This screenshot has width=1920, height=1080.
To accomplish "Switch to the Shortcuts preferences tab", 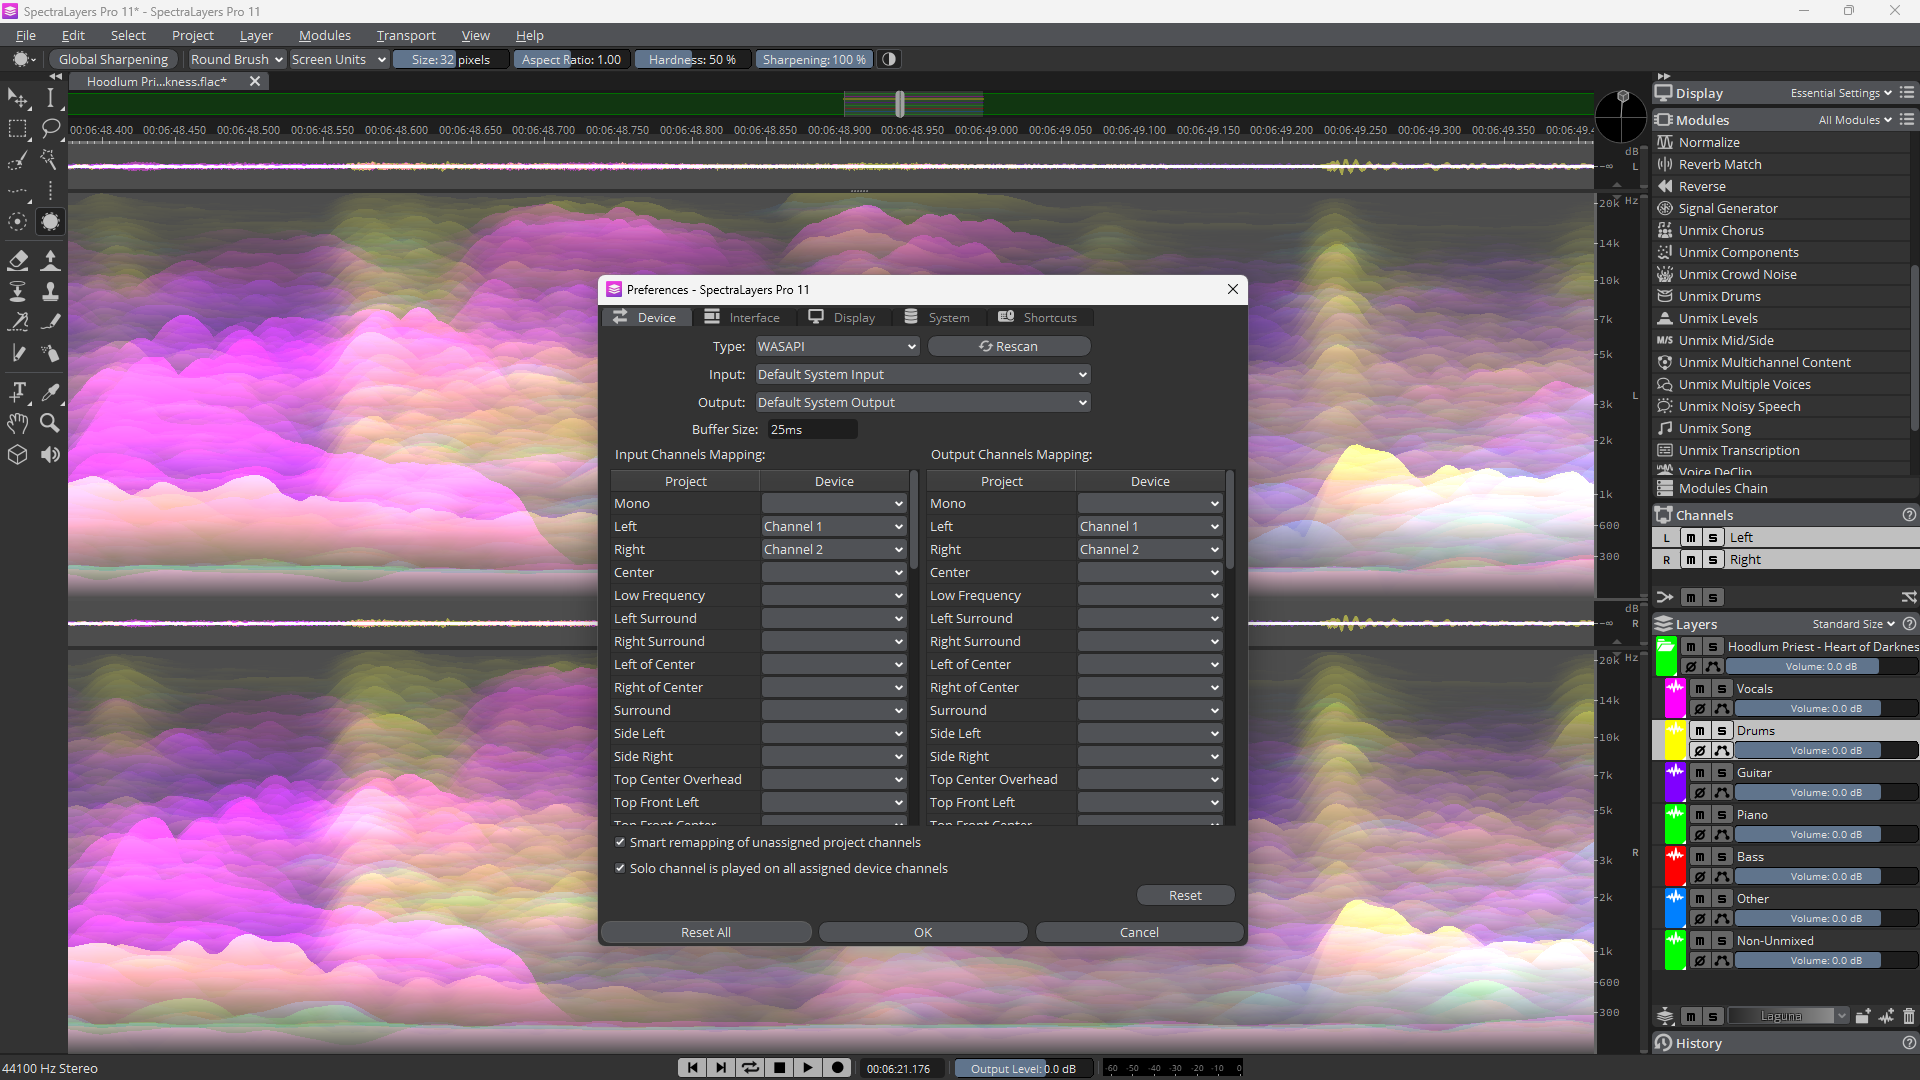I will 1038,317.
